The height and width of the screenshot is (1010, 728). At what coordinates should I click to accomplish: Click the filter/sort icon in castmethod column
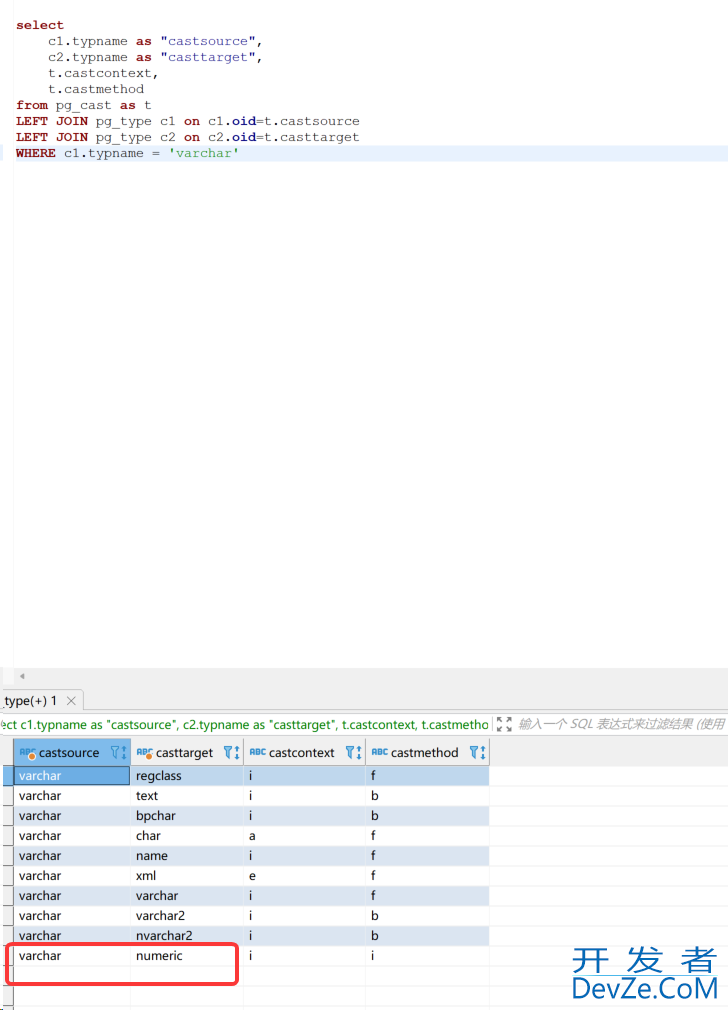(477, 753)
